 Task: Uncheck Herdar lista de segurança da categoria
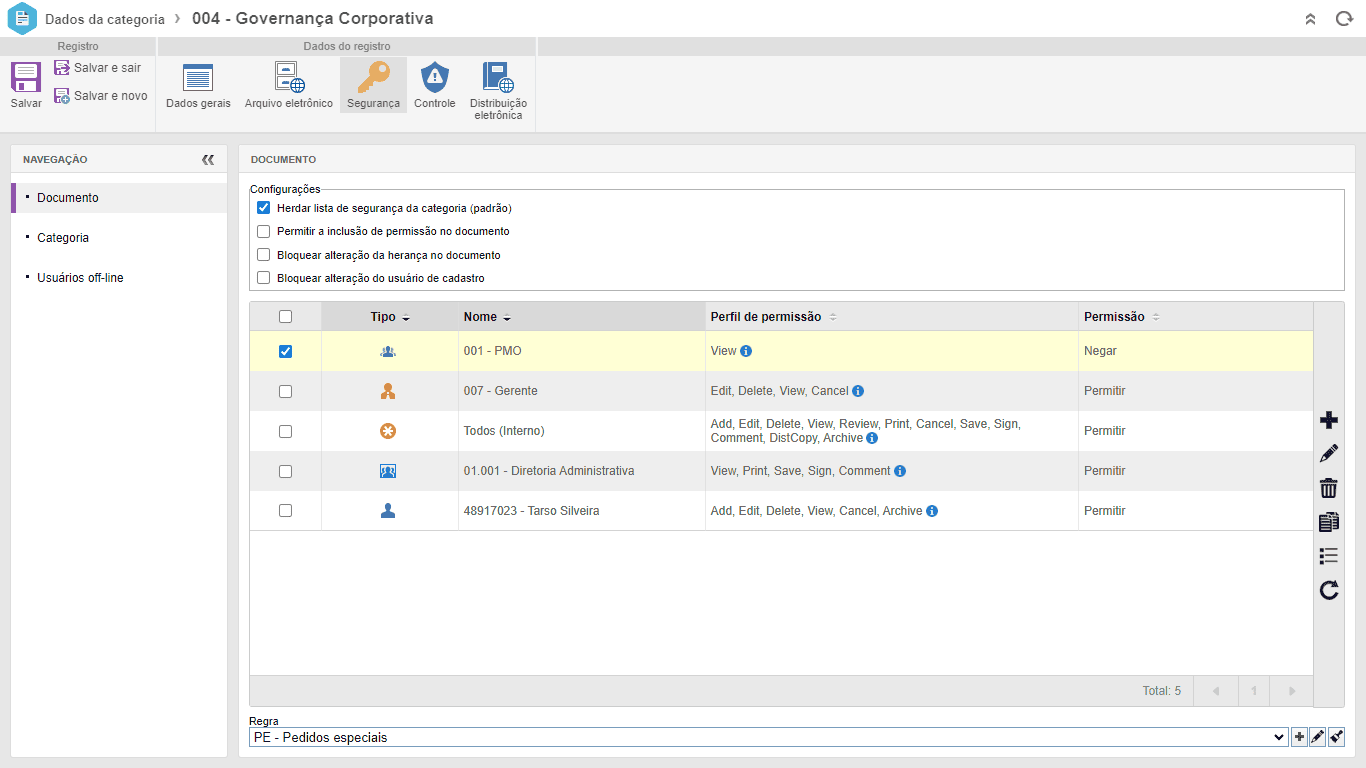(x=264, y=208)
